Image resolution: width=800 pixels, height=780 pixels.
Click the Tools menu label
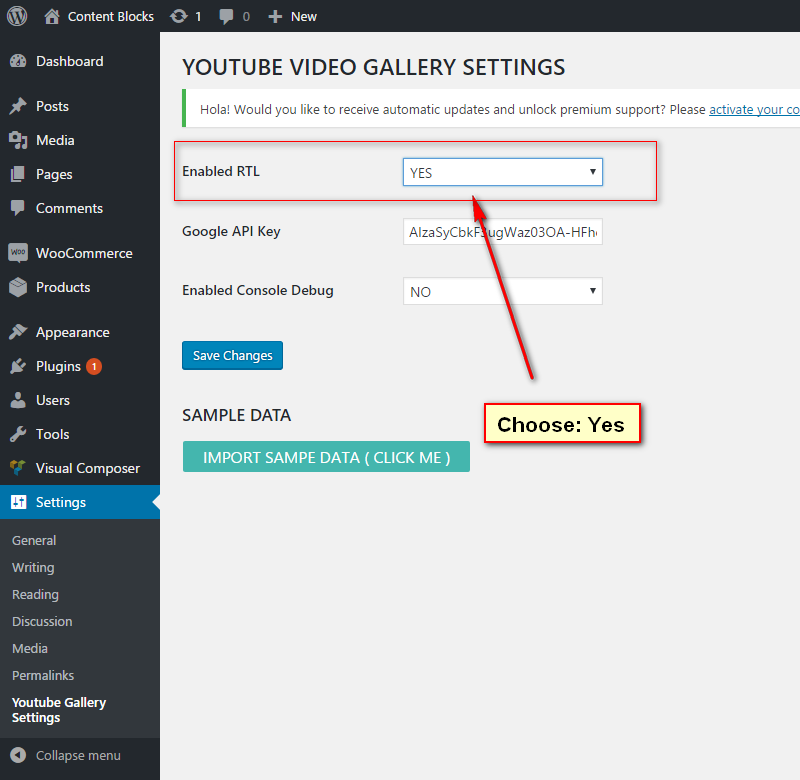tap(53, 434)
